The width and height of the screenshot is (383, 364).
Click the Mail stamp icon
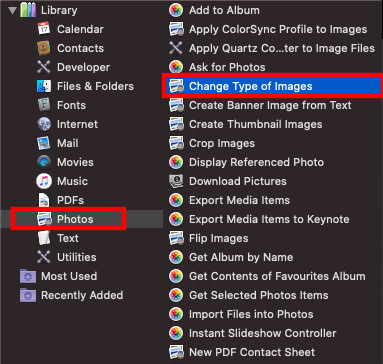point(44,143)
